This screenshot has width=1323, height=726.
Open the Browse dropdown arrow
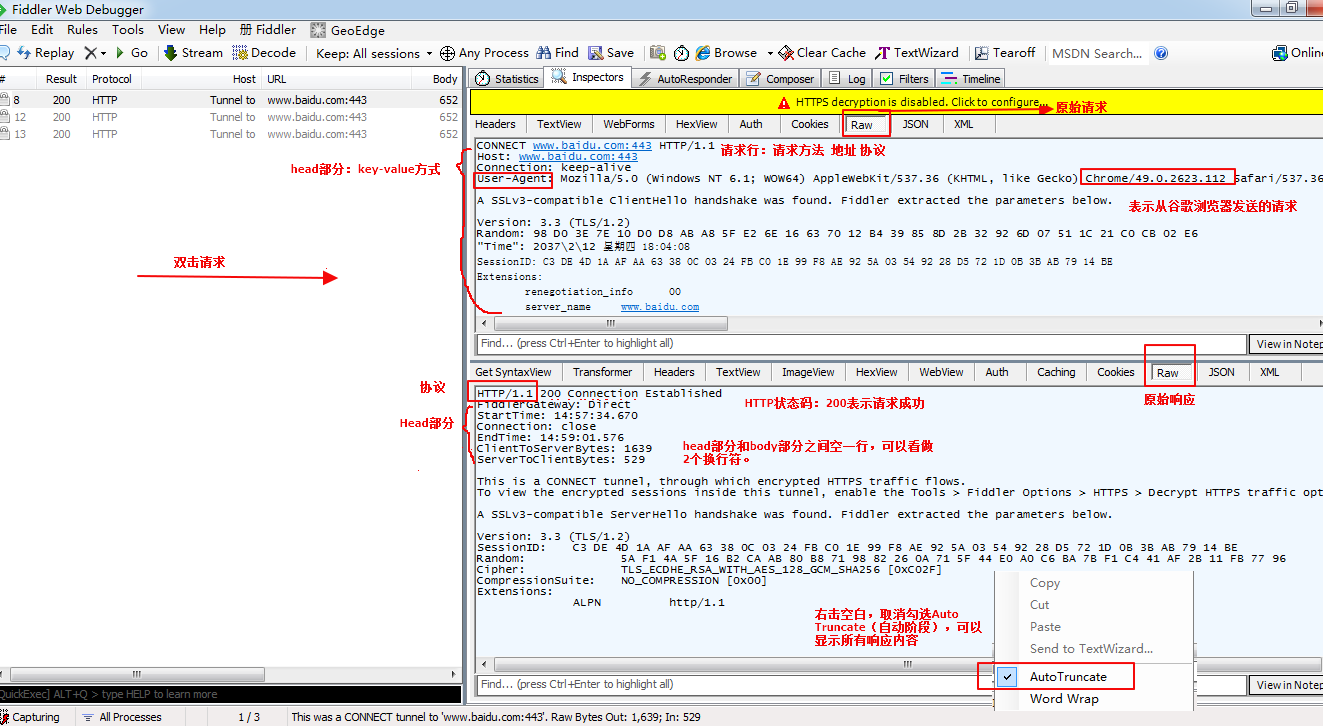coord(770,54)
